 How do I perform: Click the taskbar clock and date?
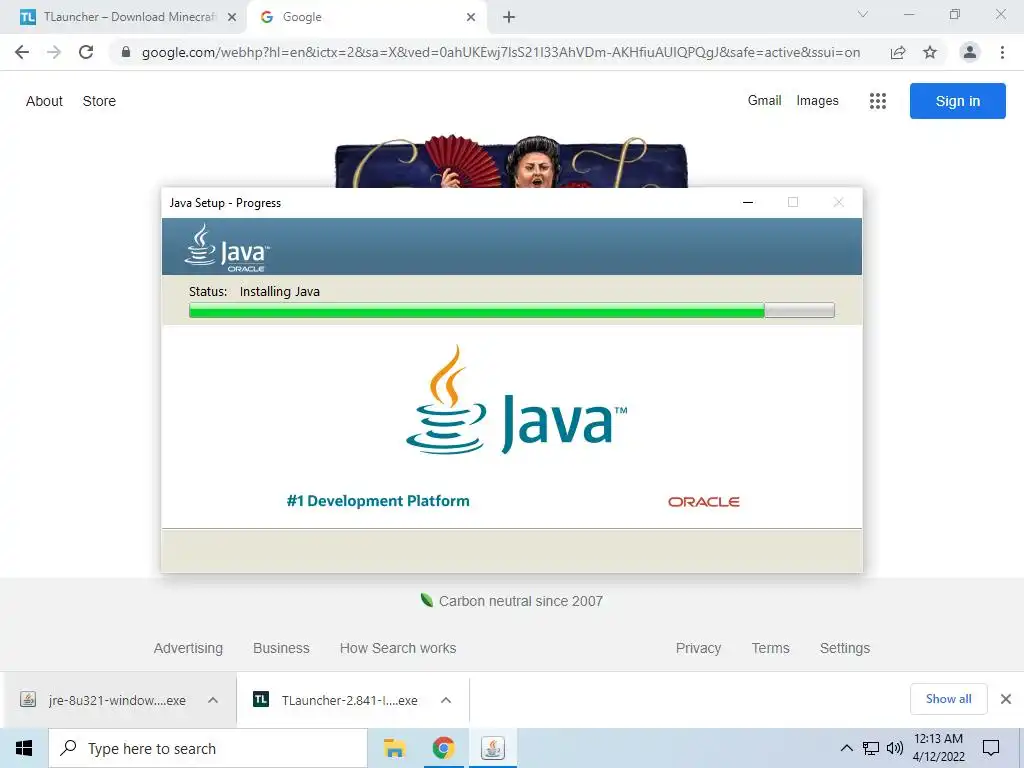[938, 748]
